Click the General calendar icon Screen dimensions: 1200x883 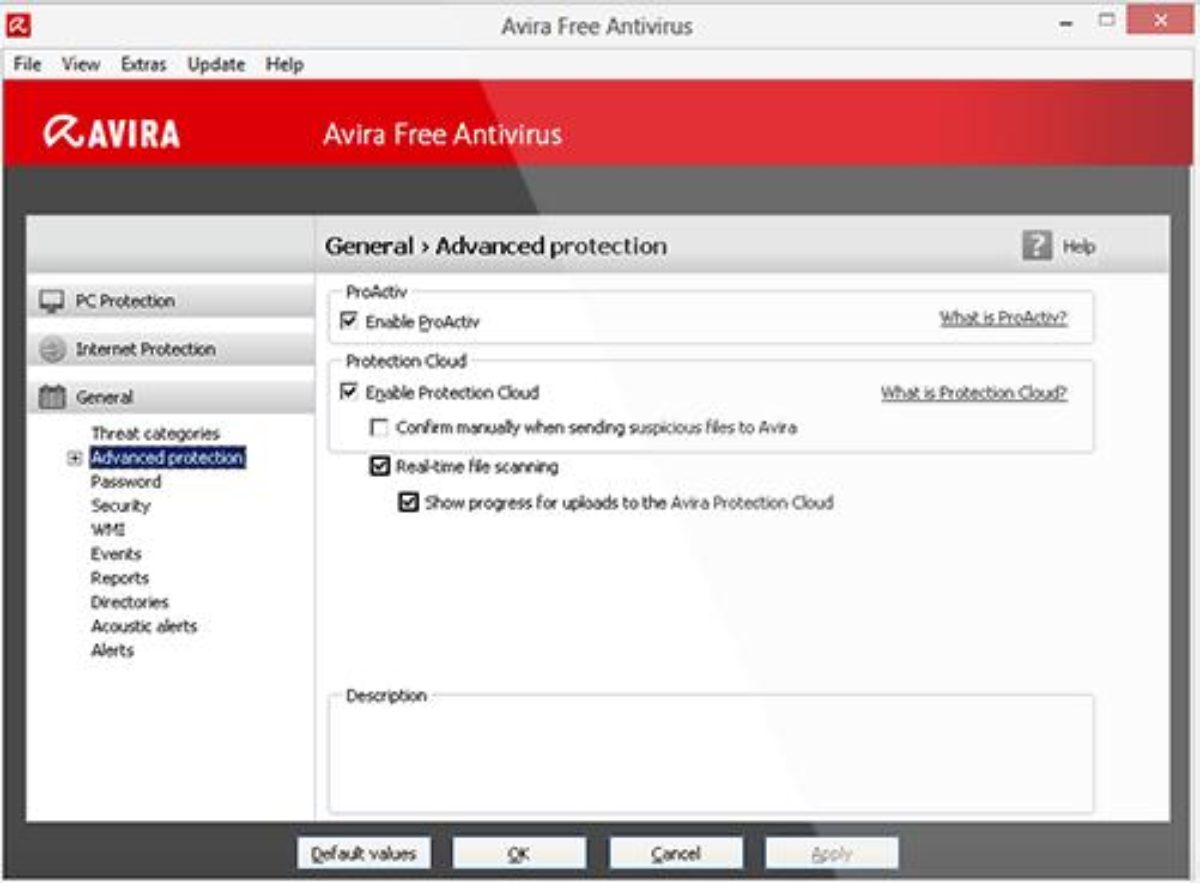click(52, 398)
